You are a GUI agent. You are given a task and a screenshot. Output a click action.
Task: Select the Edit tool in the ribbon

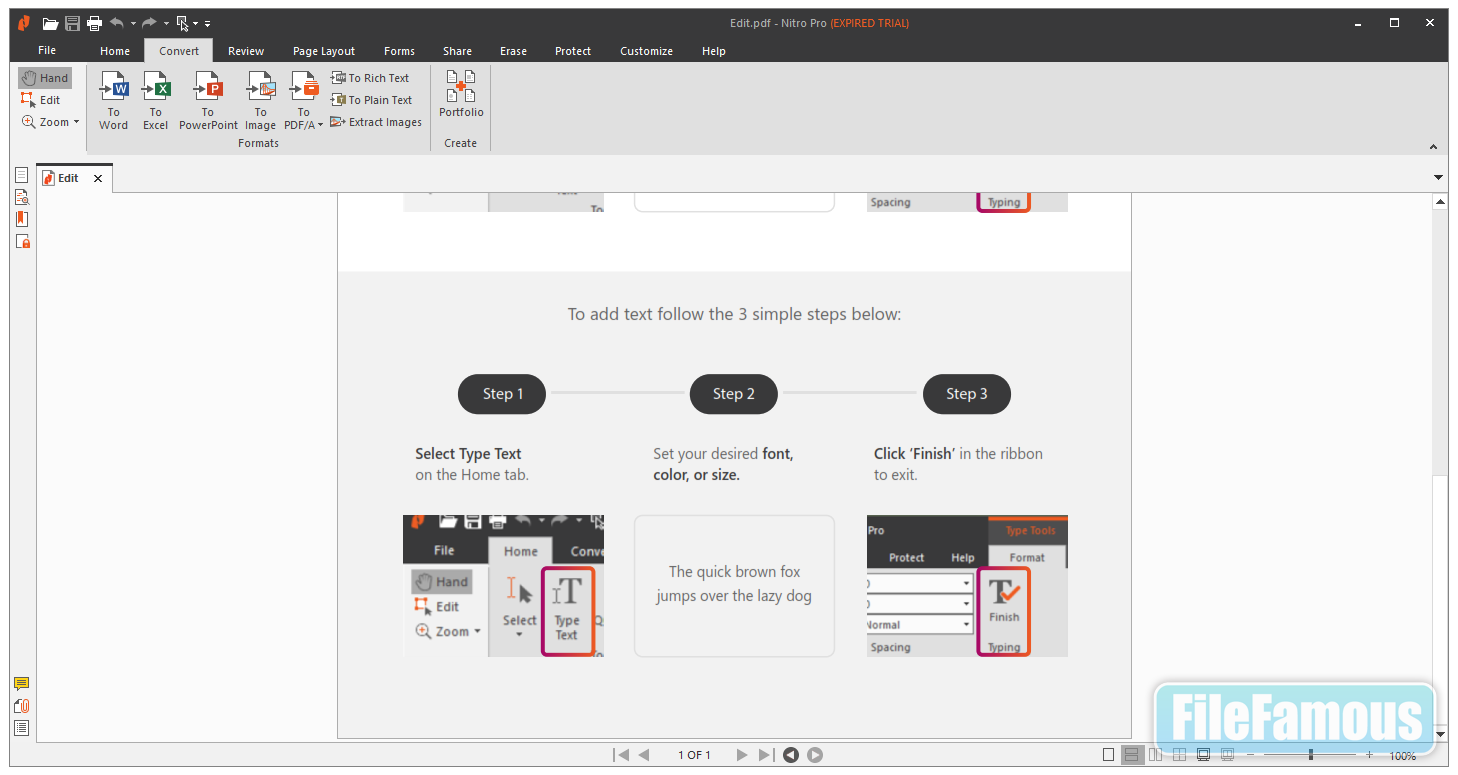coord(41,100)
